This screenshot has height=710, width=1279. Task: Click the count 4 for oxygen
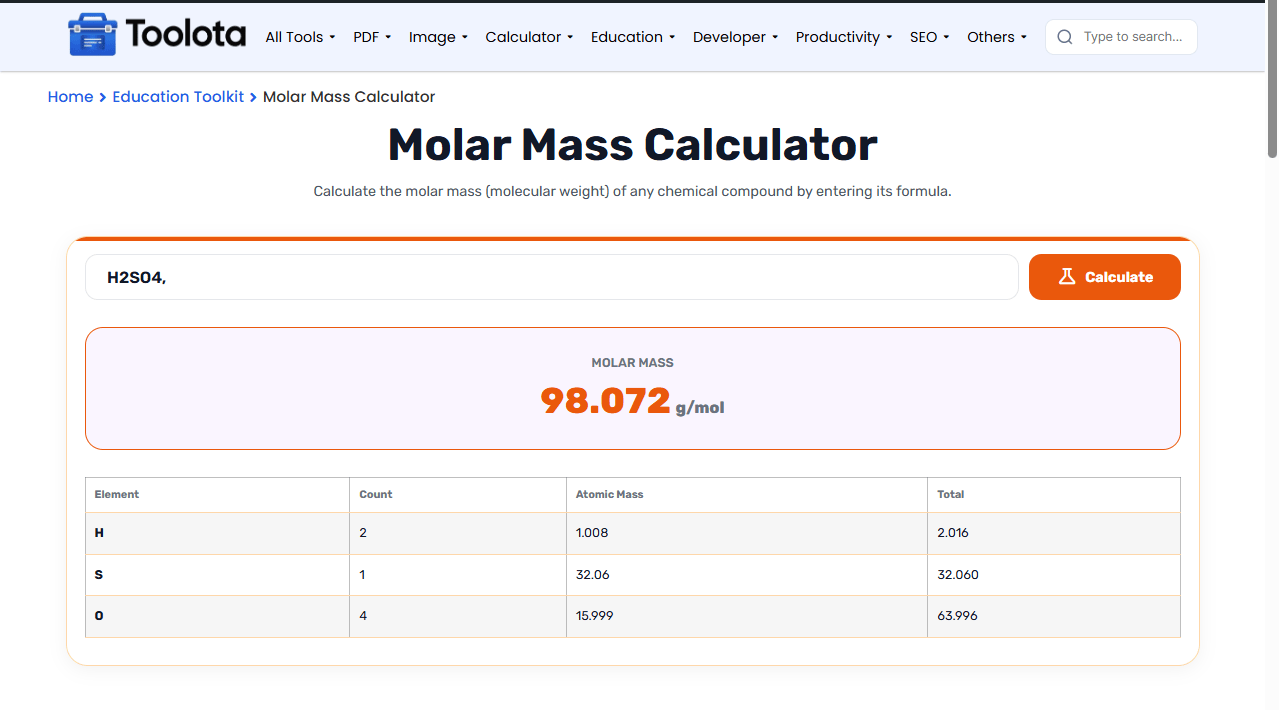363,616
